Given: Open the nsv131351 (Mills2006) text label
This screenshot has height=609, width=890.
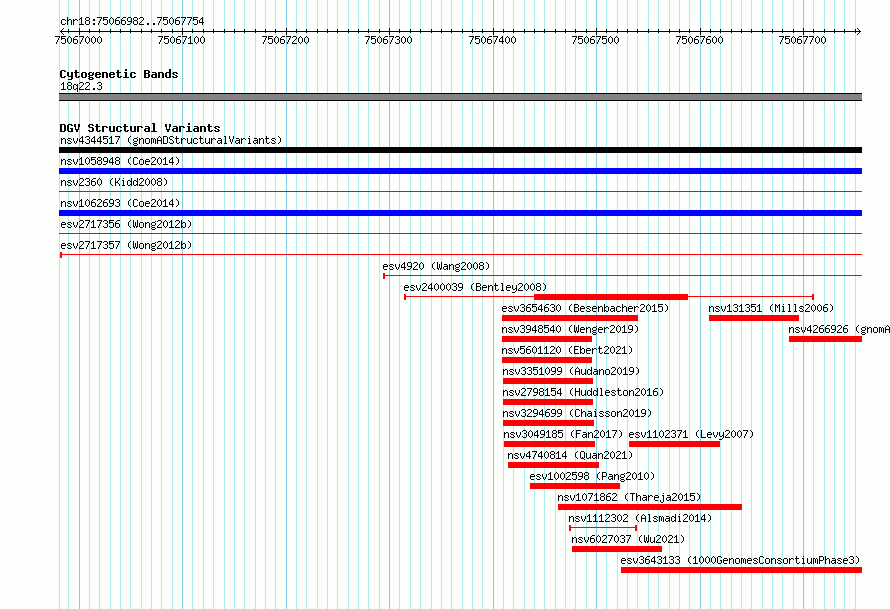Looking at the screenshot, I should click(x=771, y=308).
